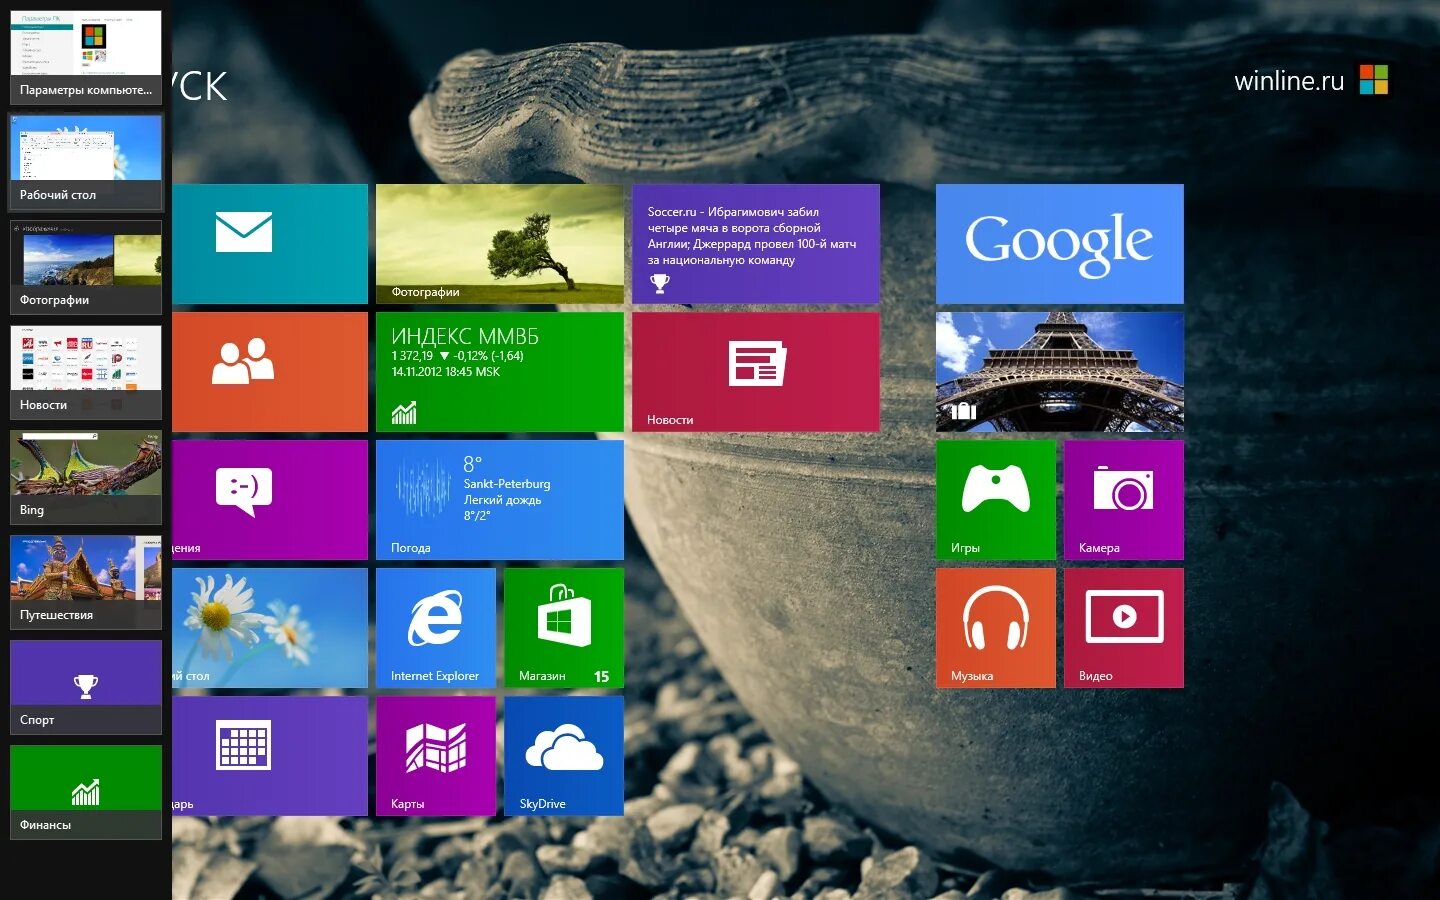Open the Messaging tile with smiley bubble

click(270, 500)
